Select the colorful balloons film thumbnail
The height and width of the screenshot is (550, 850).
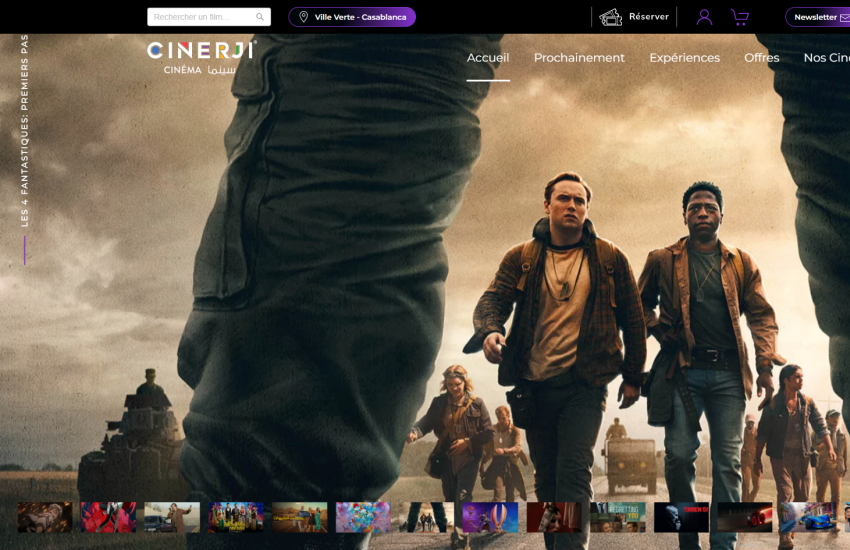(x=363, y=517)
